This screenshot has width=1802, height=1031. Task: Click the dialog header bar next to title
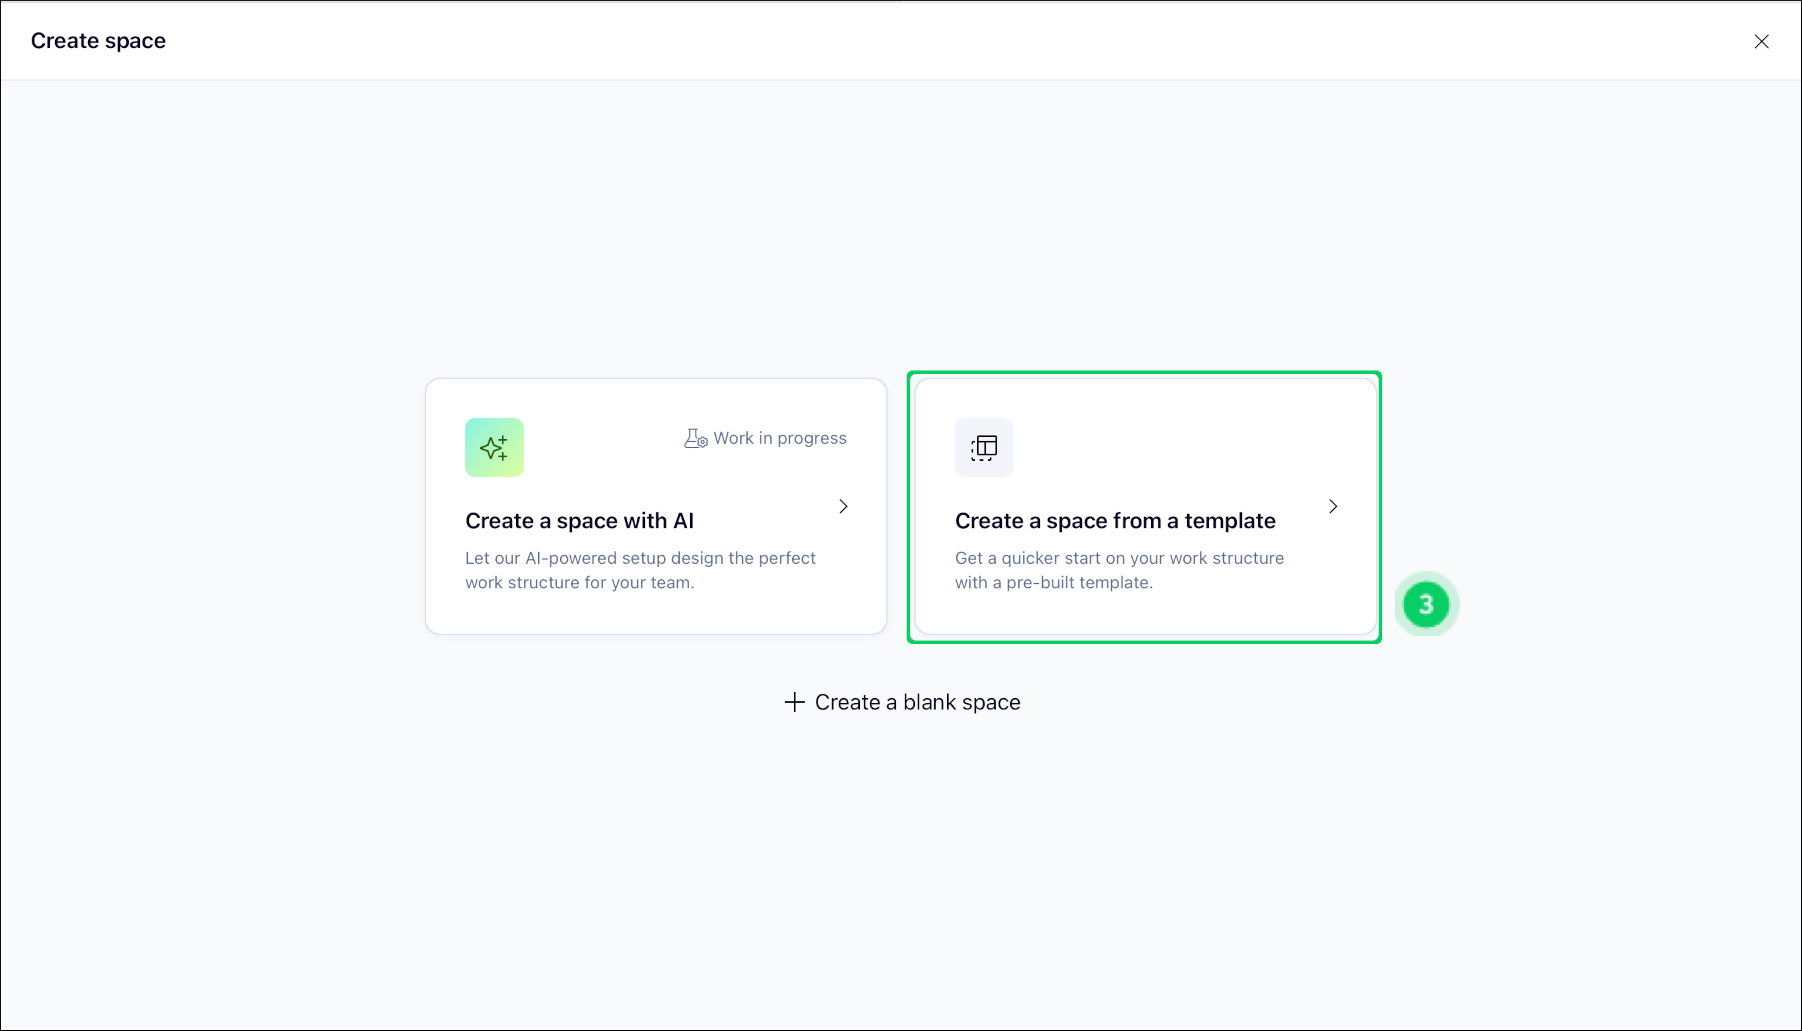pos(900,41)
